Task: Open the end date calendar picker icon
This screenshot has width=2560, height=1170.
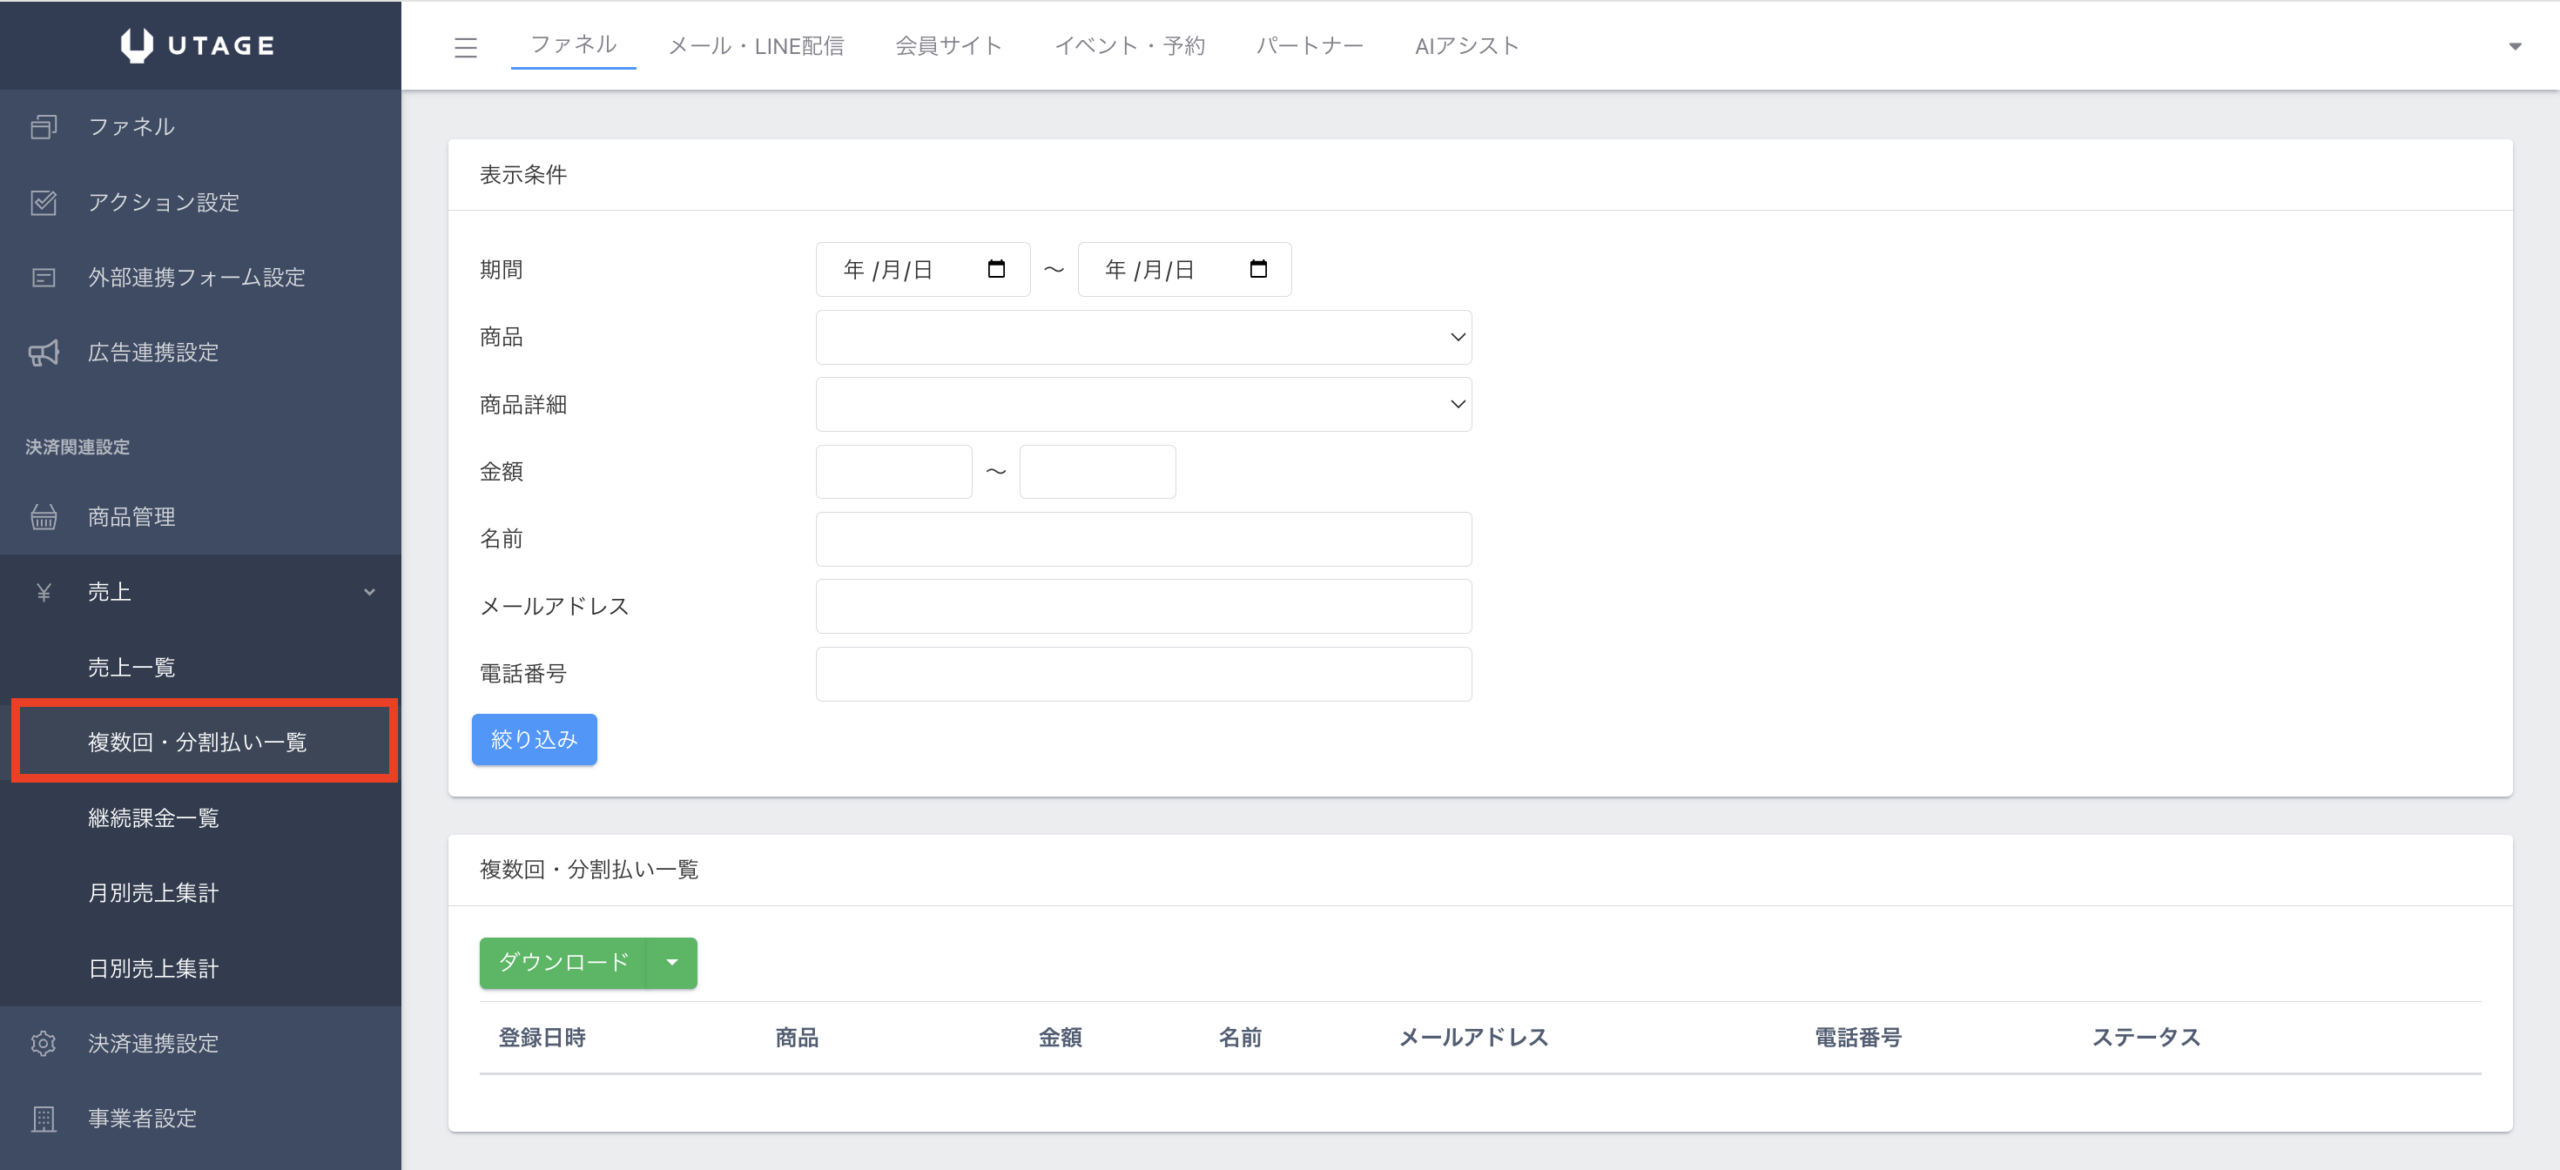Action: click(x=1258, y=269)
